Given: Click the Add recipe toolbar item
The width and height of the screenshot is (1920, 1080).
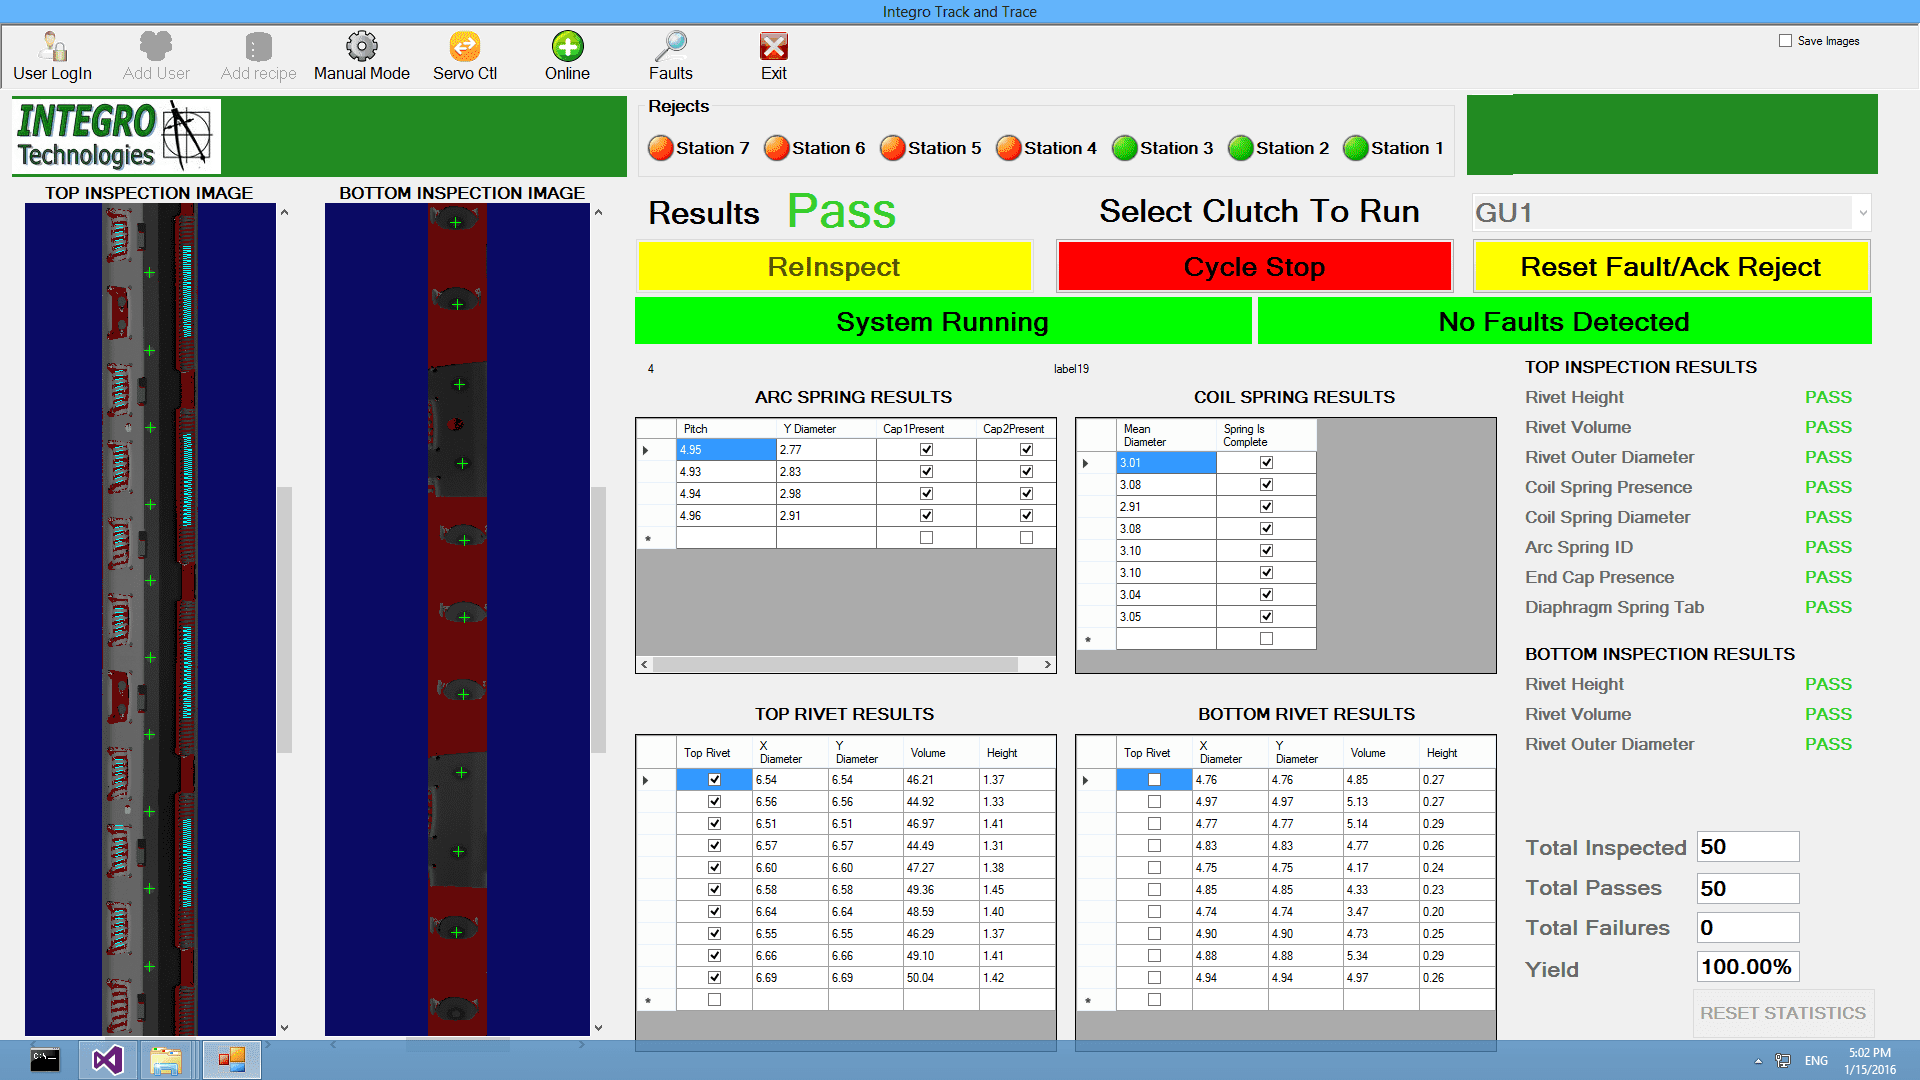Looking at the screenshot, I should point(258,57).
